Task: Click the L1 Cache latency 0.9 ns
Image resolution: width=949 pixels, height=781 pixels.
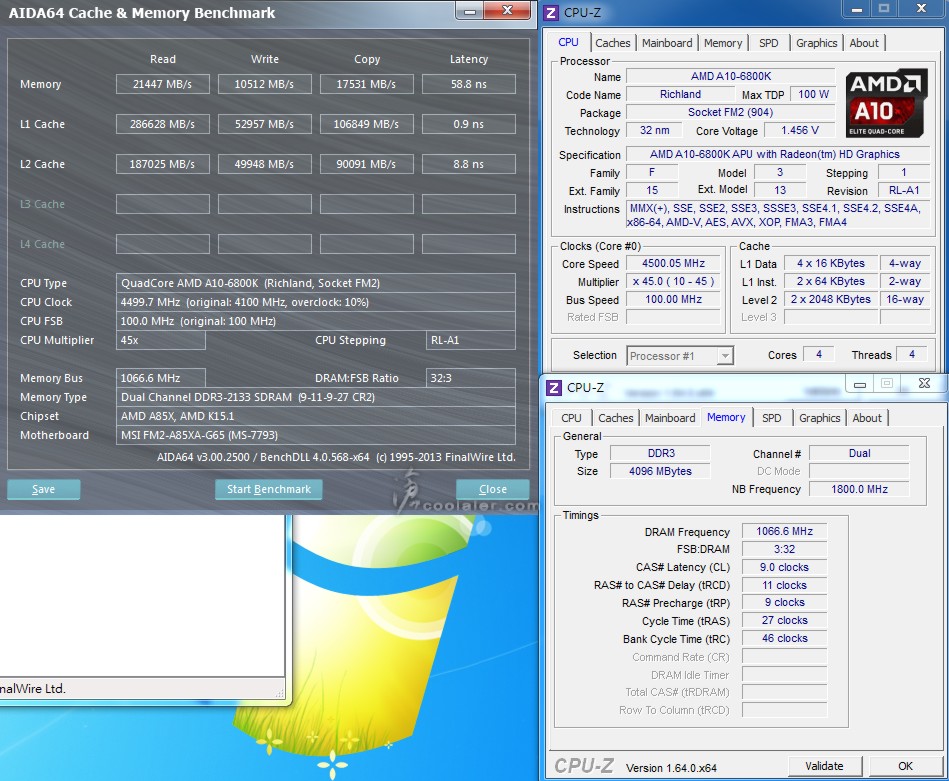Action: coord(468,124)
